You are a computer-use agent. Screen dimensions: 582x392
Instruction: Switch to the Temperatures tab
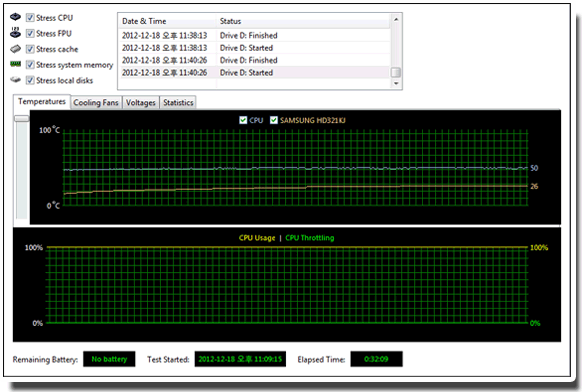coord(42,102)
